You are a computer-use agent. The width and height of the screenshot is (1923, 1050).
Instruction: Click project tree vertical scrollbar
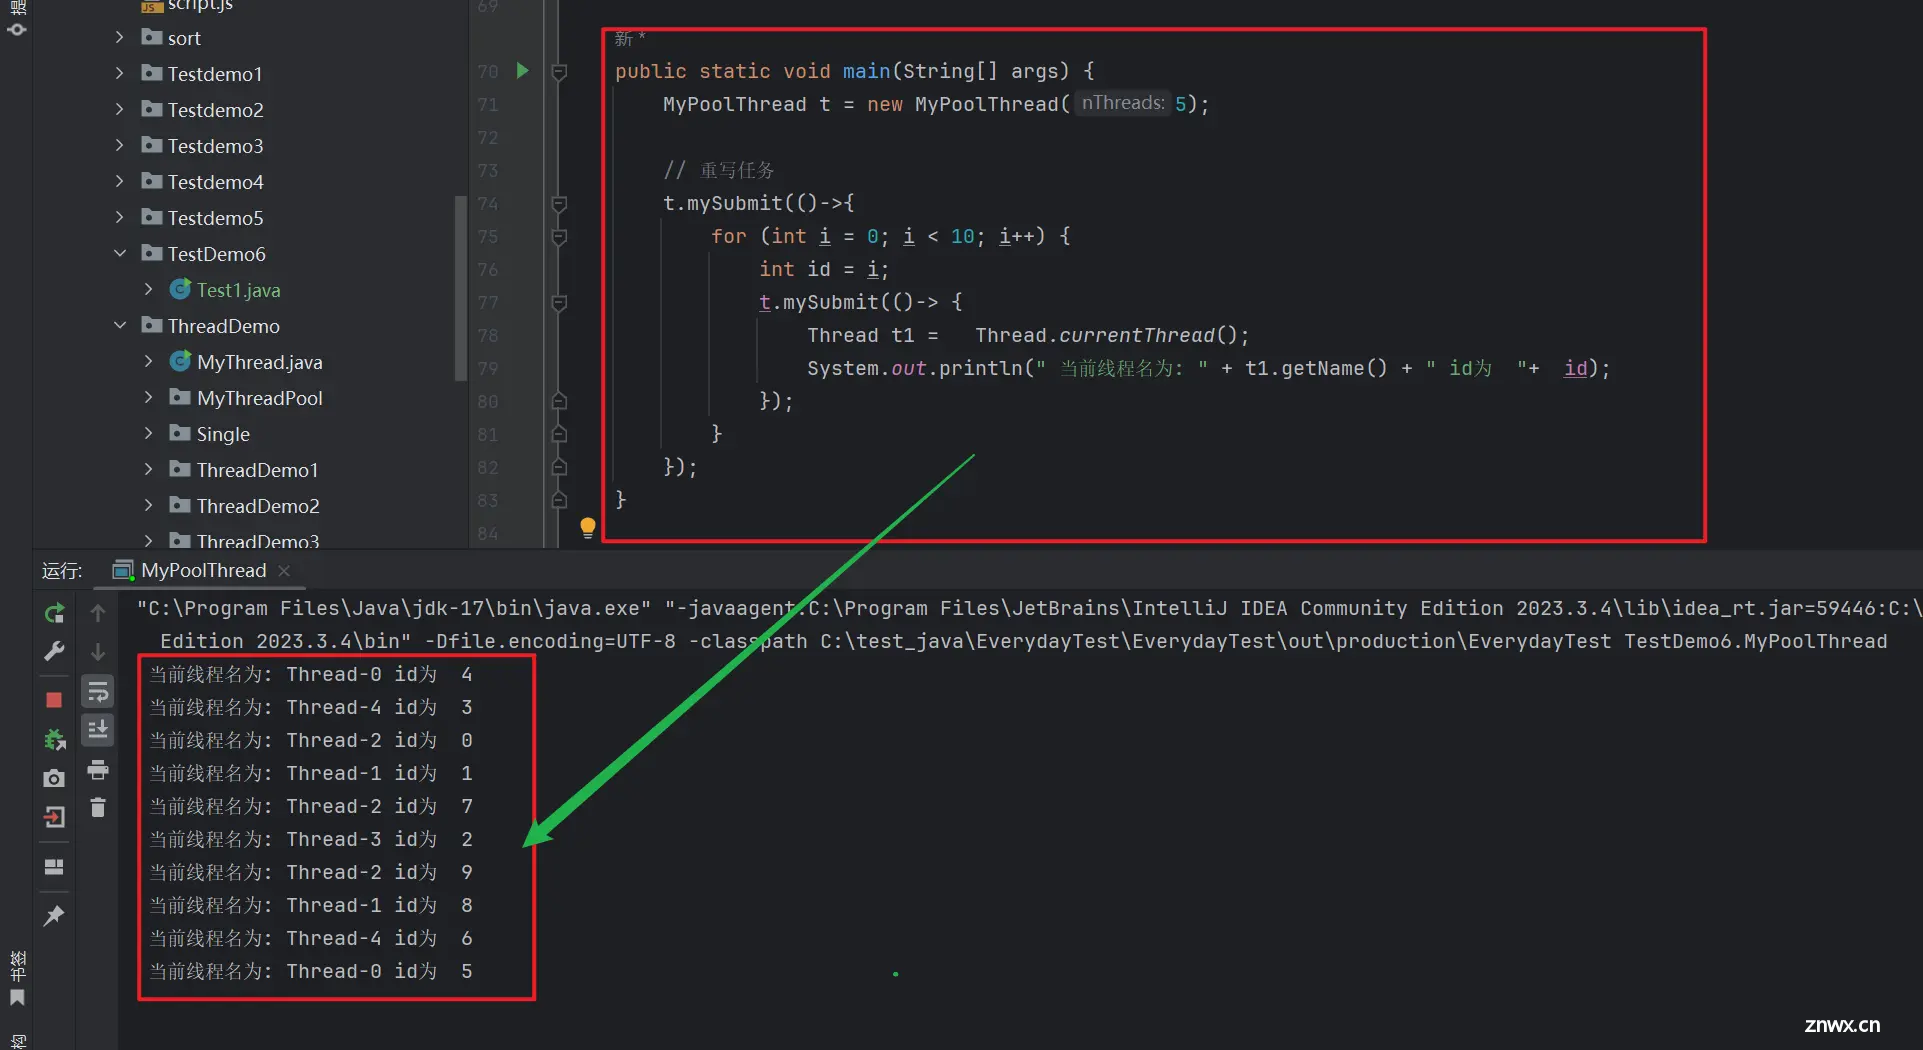[460, 288]
